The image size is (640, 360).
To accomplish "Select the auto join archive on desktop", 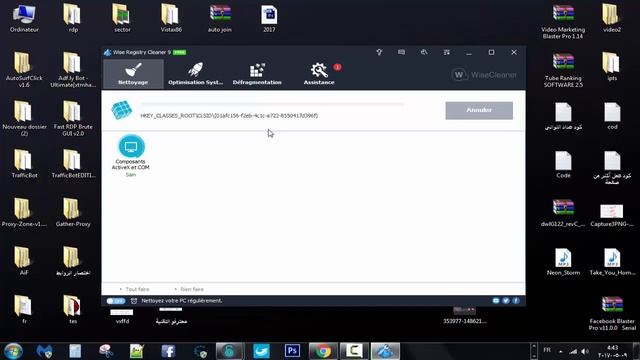I will coord(220,18).
